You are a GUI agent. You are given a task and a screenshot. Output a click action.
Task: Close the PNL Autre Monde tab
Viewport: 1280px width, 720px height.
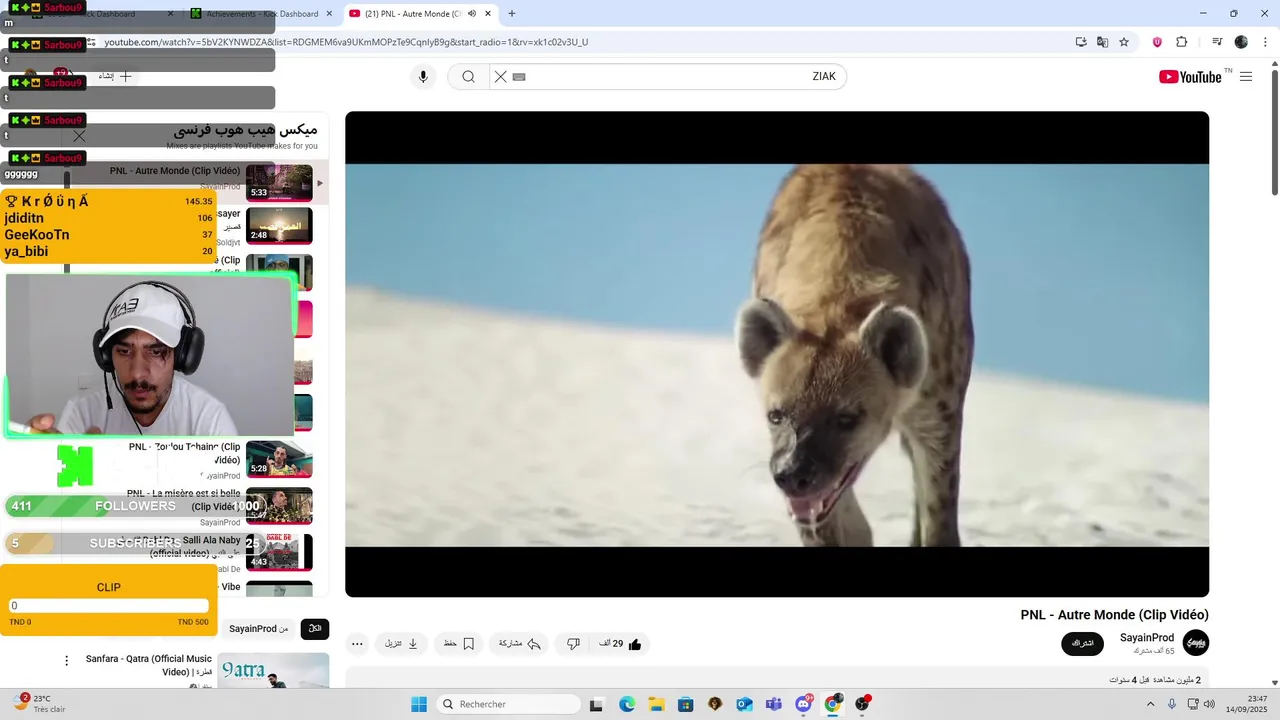[x=488, y=14]
